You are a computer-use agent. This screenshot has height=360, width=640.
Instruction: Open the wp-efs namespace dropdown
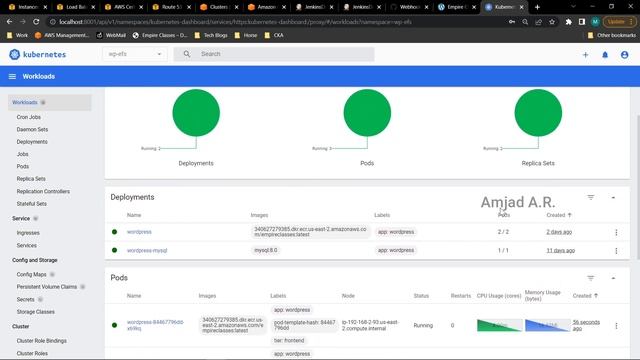[135, 54]
